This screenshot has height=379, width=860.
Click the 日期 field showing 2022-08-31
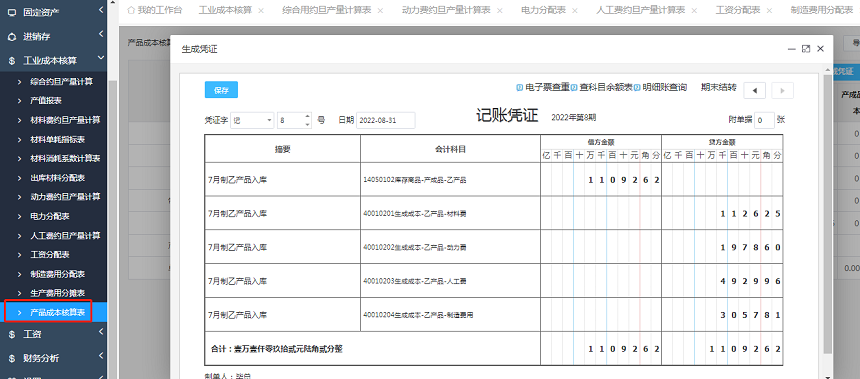click(x=386, y=121)
